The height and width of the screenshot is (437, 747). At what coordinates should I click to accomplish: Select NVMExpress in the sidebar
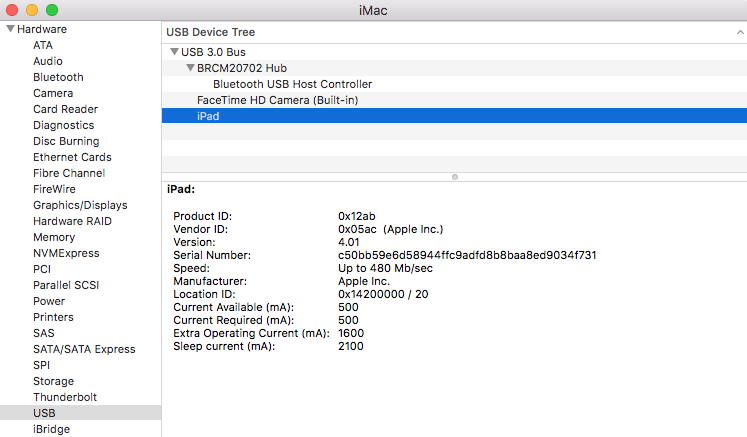point(66,253)
